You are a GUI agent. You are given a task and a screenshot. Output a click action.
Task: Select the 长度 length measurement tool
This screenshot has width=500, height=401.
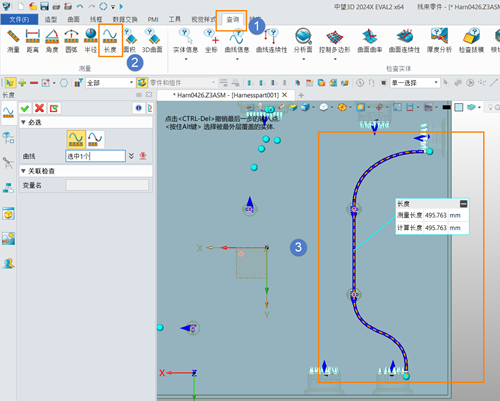tap(110, 41)
